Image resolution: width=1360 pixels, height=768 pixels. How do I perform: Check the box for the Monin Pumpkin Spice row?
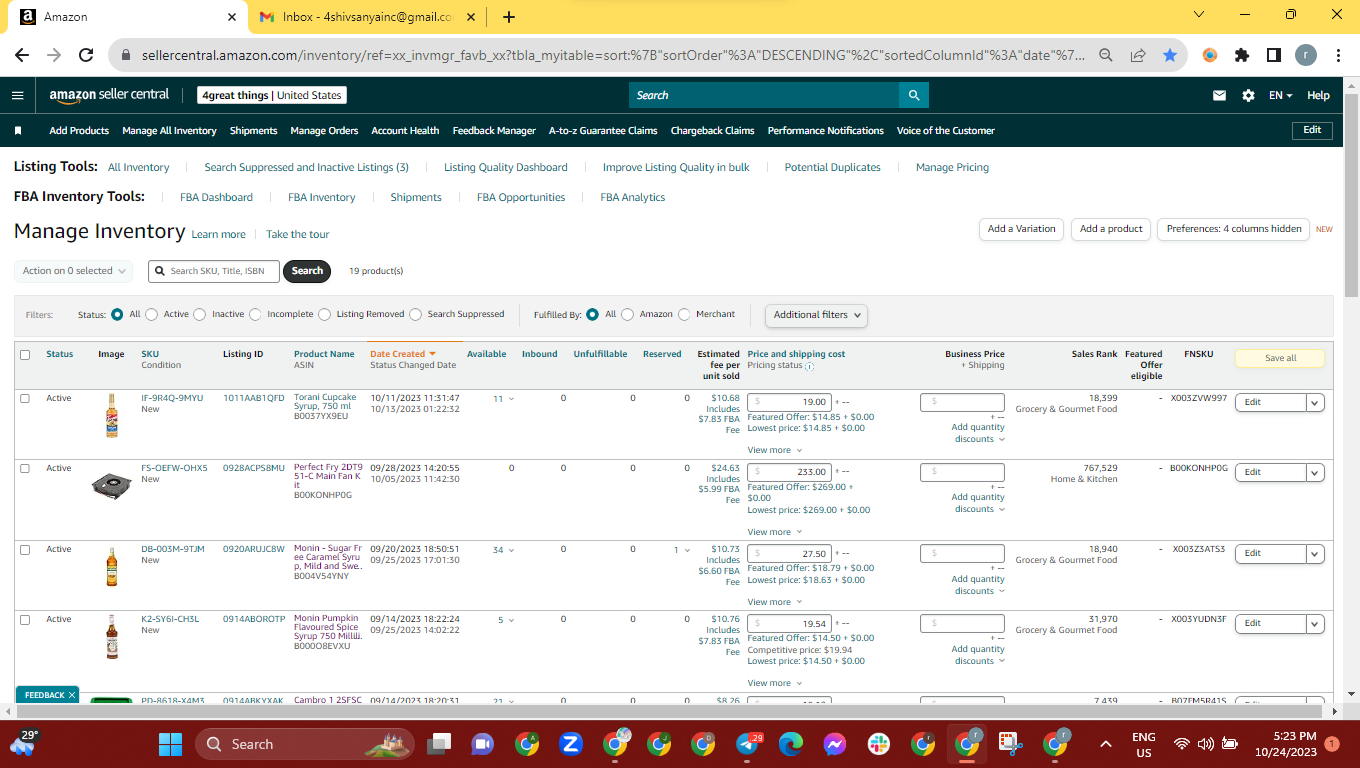25,619
